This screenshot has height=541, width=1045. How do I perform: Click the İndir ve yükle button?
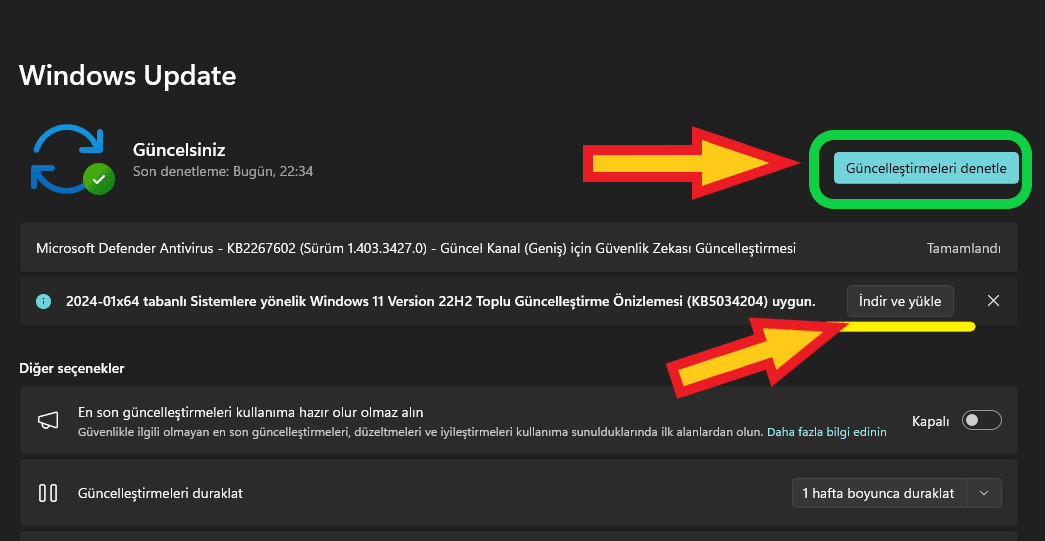point(900,301)
